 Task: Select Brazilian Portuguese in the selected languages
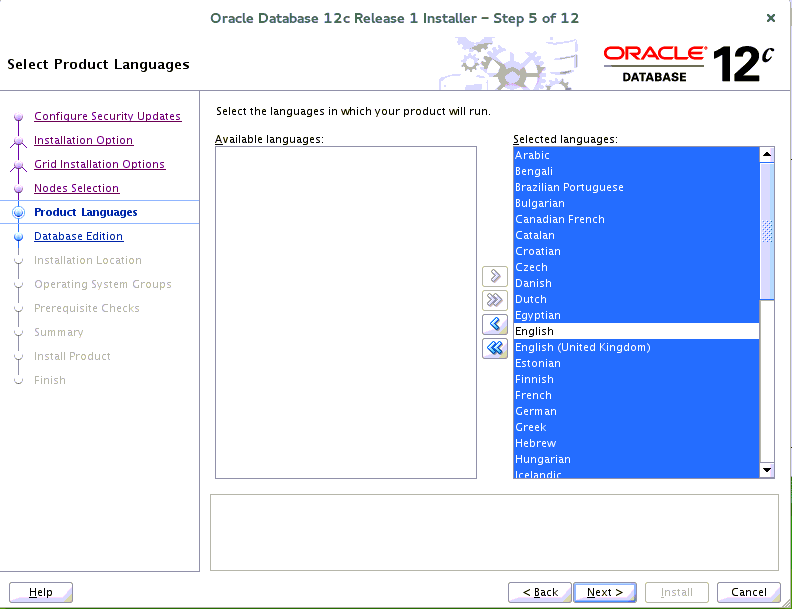click(x=569, y=187)
